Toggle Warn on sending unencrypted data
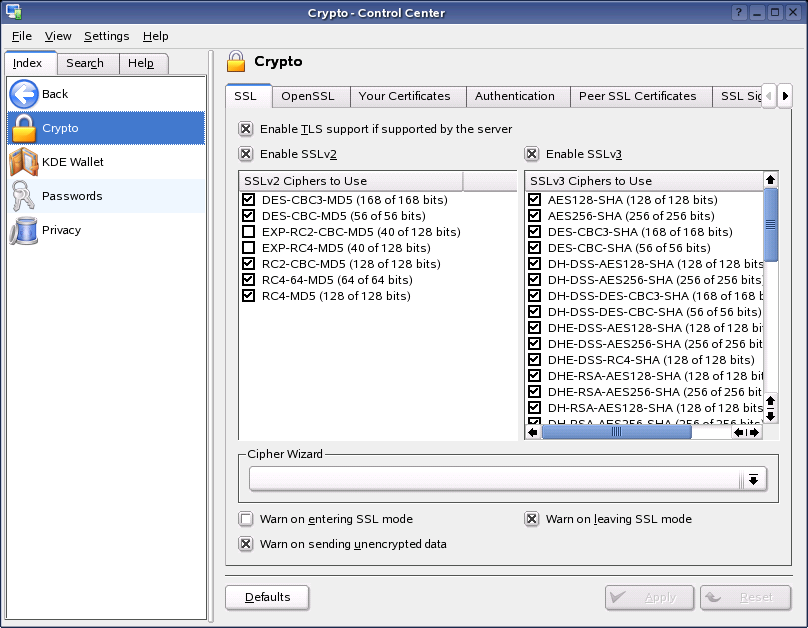Viewport: 808px width, 628px height. click(246, 544)
